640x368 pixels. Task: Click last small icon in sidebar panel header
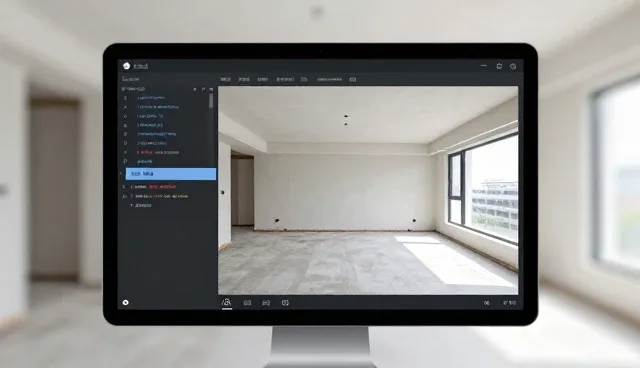click(x=211, y=89)
